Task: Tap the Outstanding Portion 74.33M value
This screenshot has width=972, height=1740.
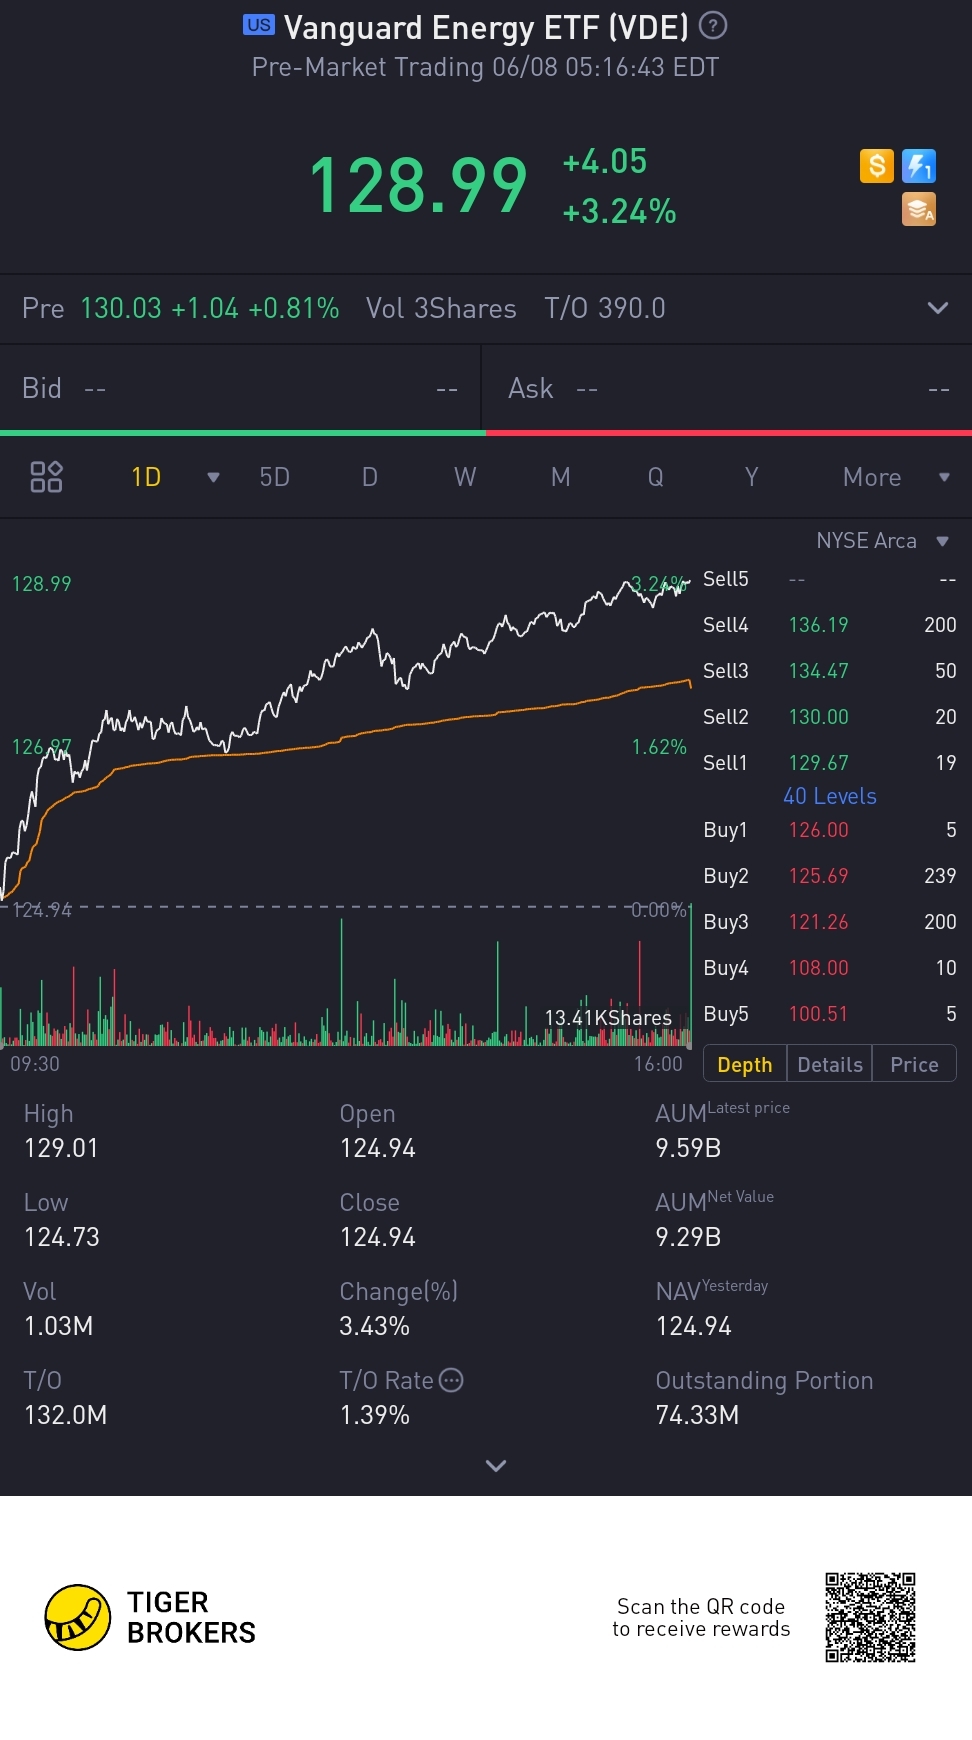Action: point(698,1415)
